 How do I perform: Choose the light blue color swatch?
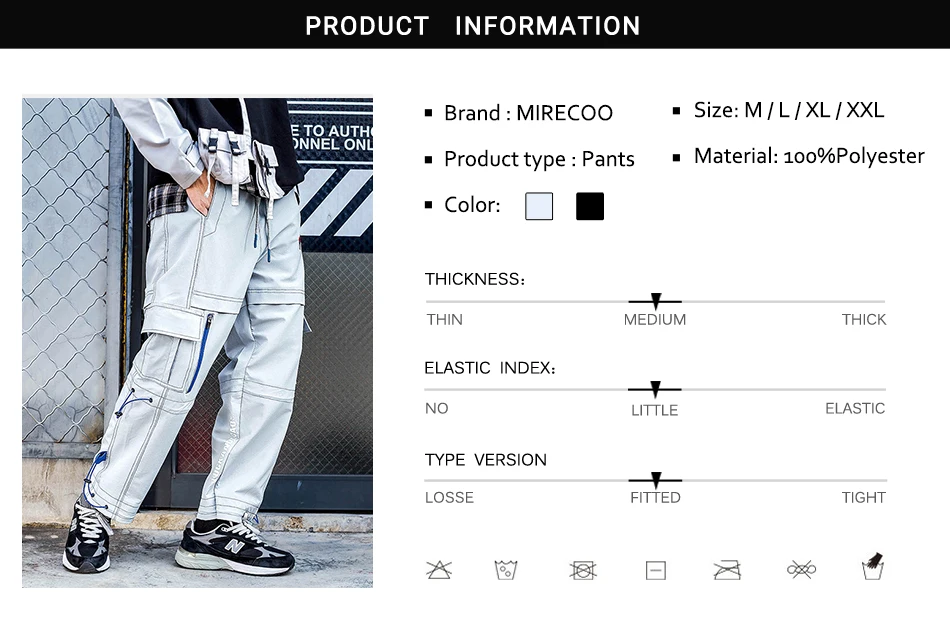tap(539, 206)
